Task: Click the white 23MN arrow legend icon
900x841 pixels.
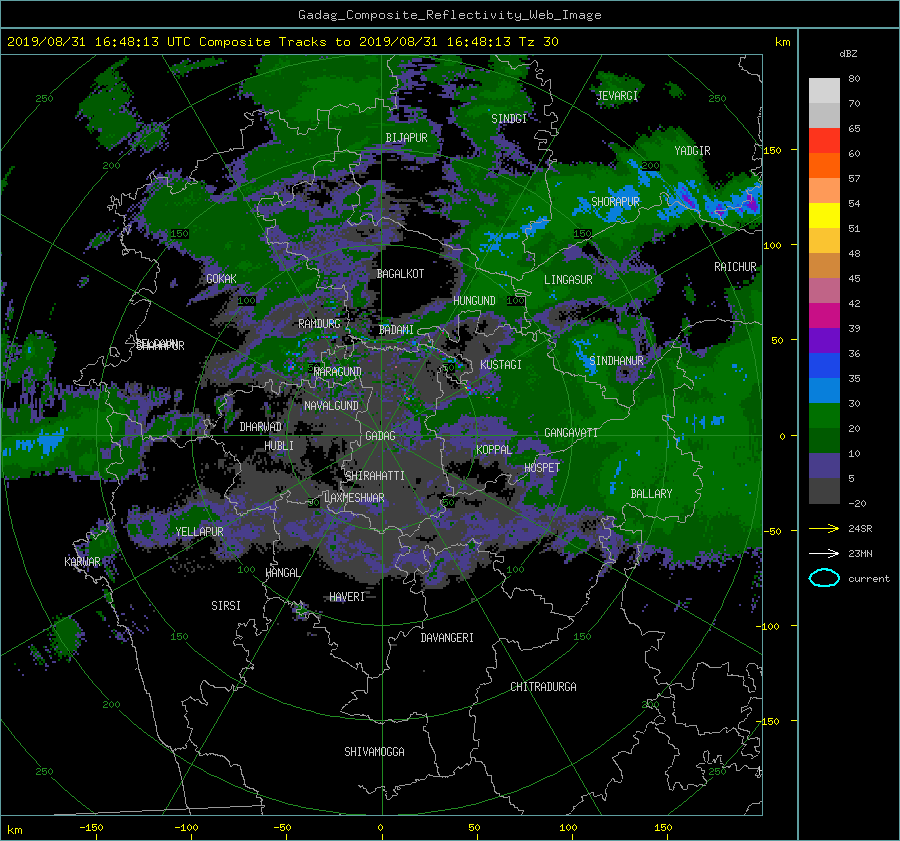Action: [824, 553]
